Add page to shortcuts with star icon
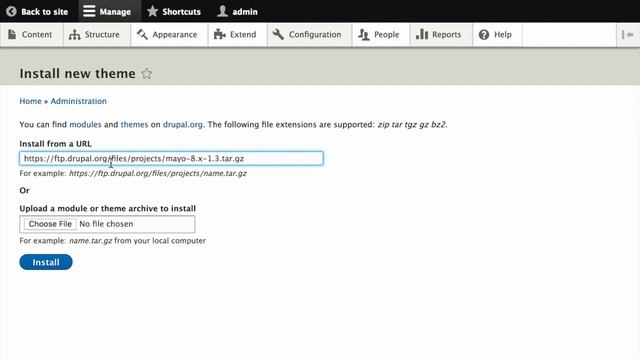The width and height of the screenshot is (640, 360). 147,73
